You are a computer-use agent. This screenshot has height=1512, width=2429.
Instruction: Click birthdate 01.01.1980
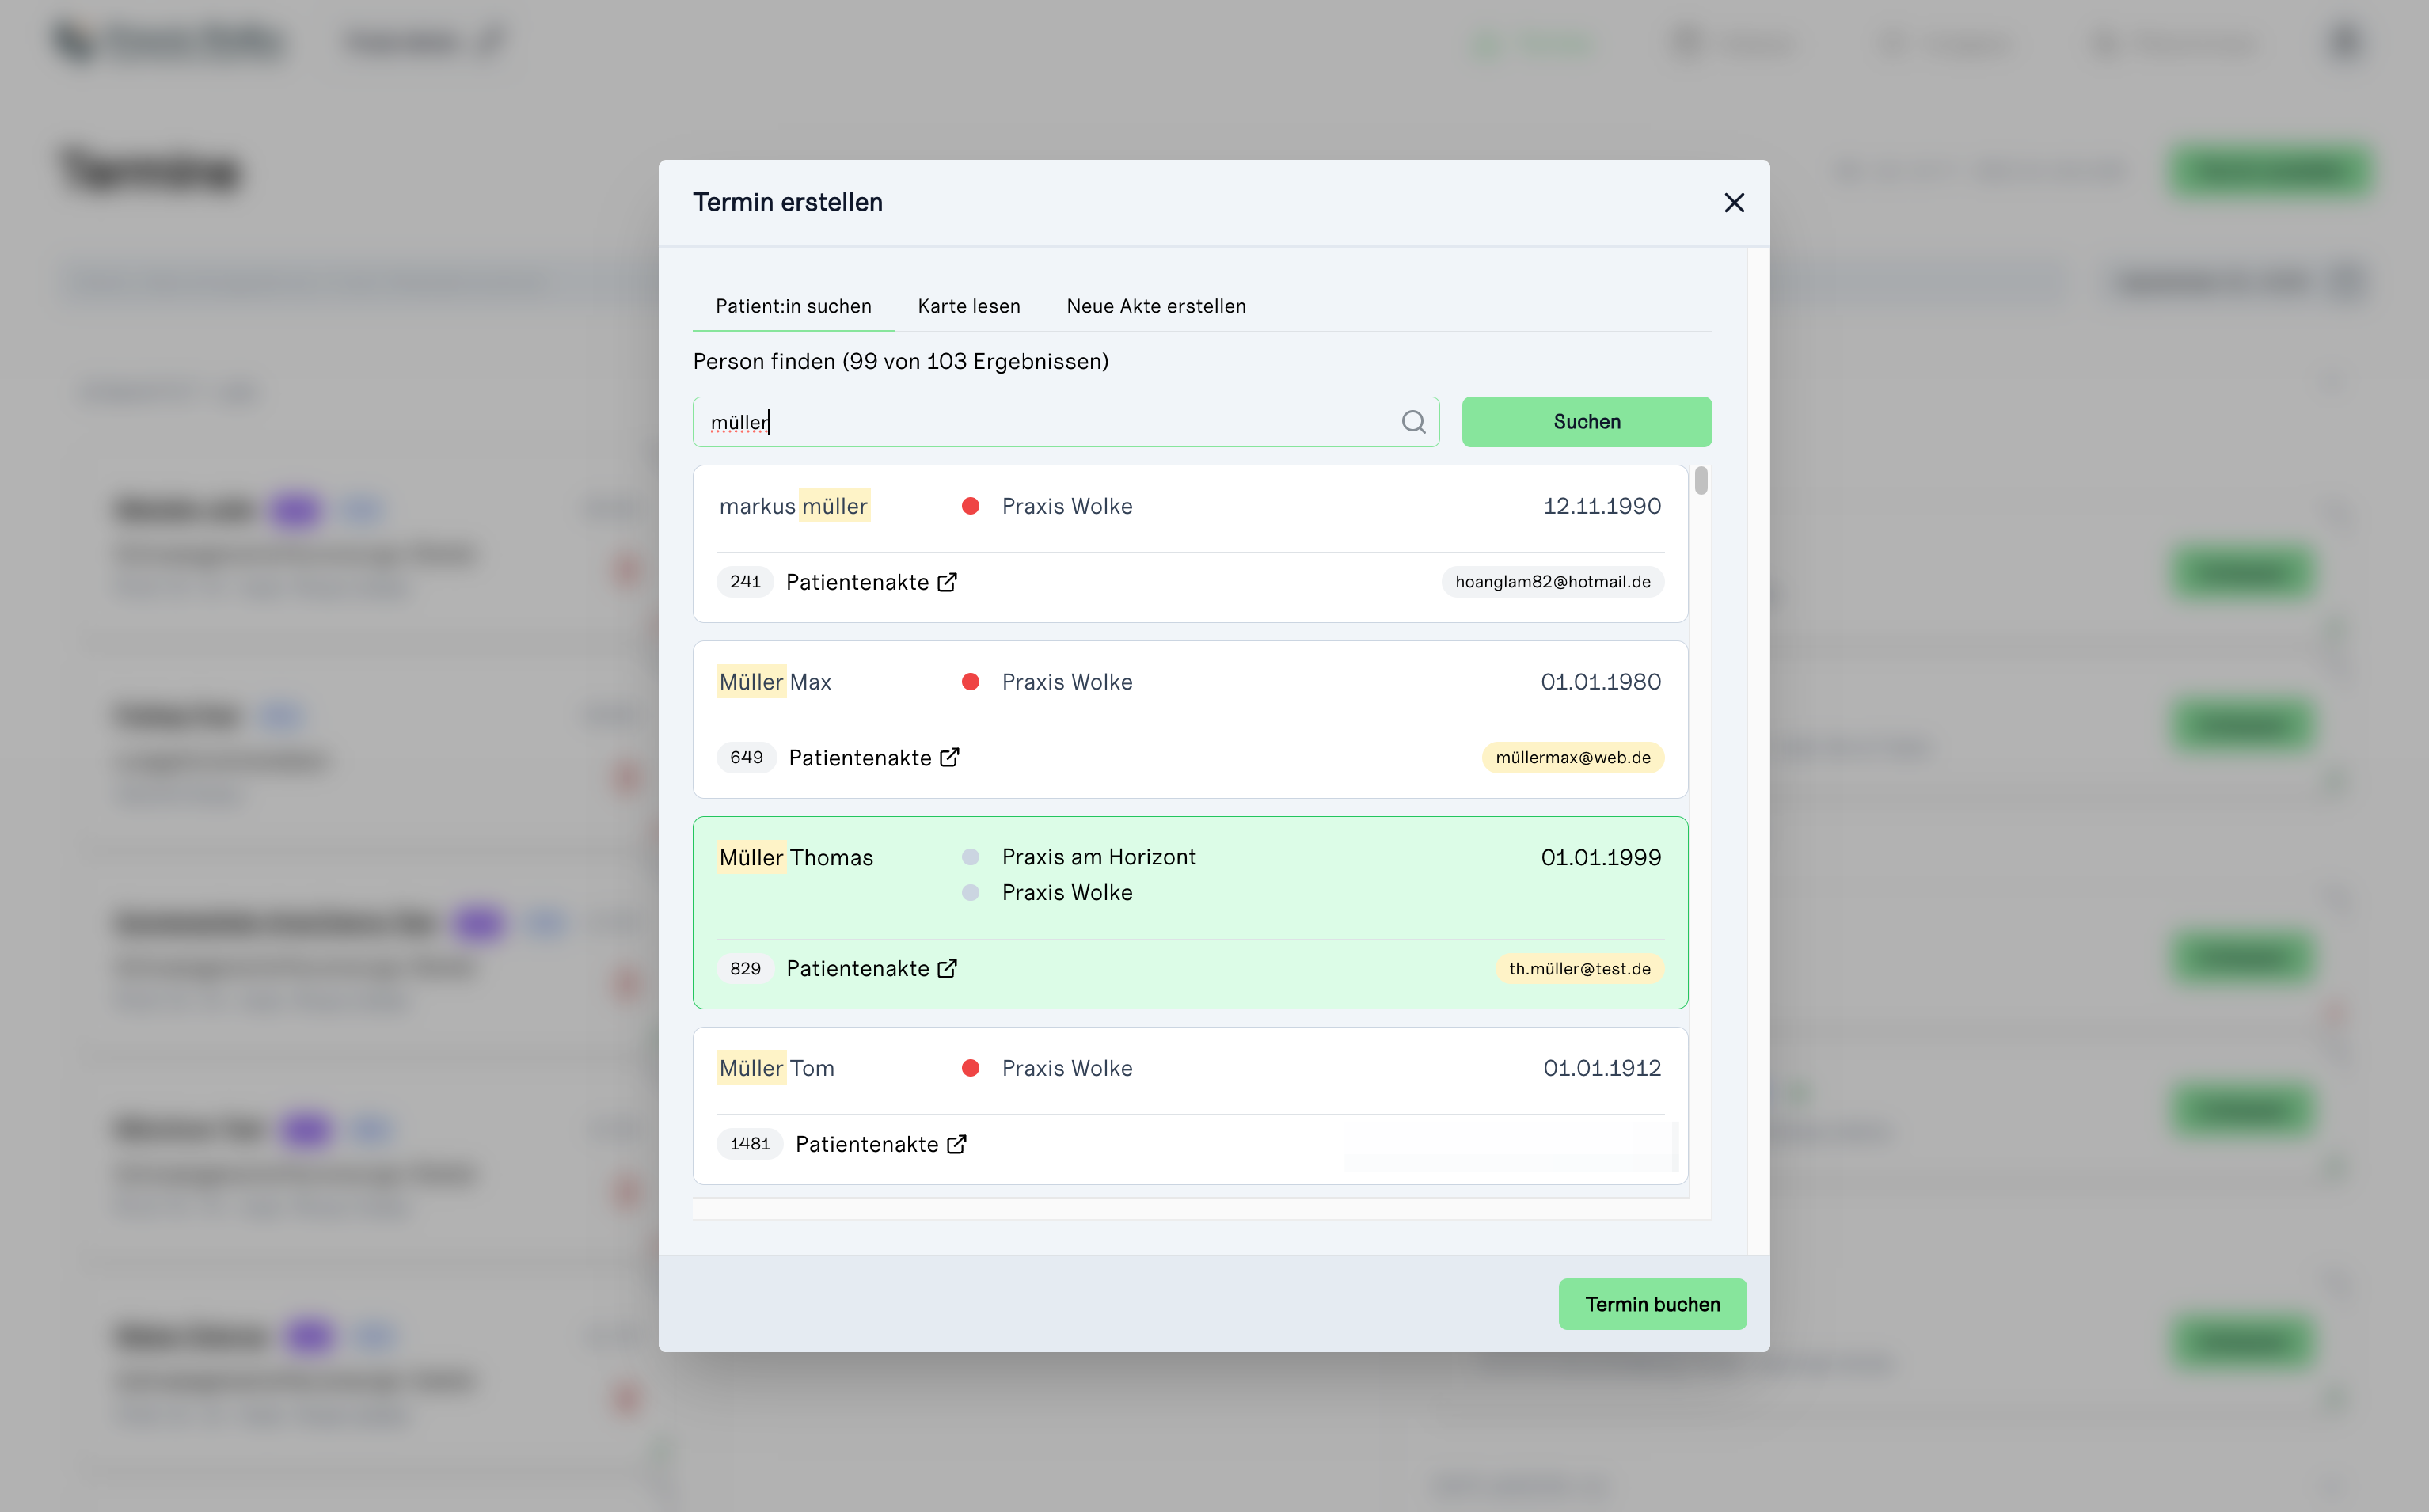coord(1601,682)
